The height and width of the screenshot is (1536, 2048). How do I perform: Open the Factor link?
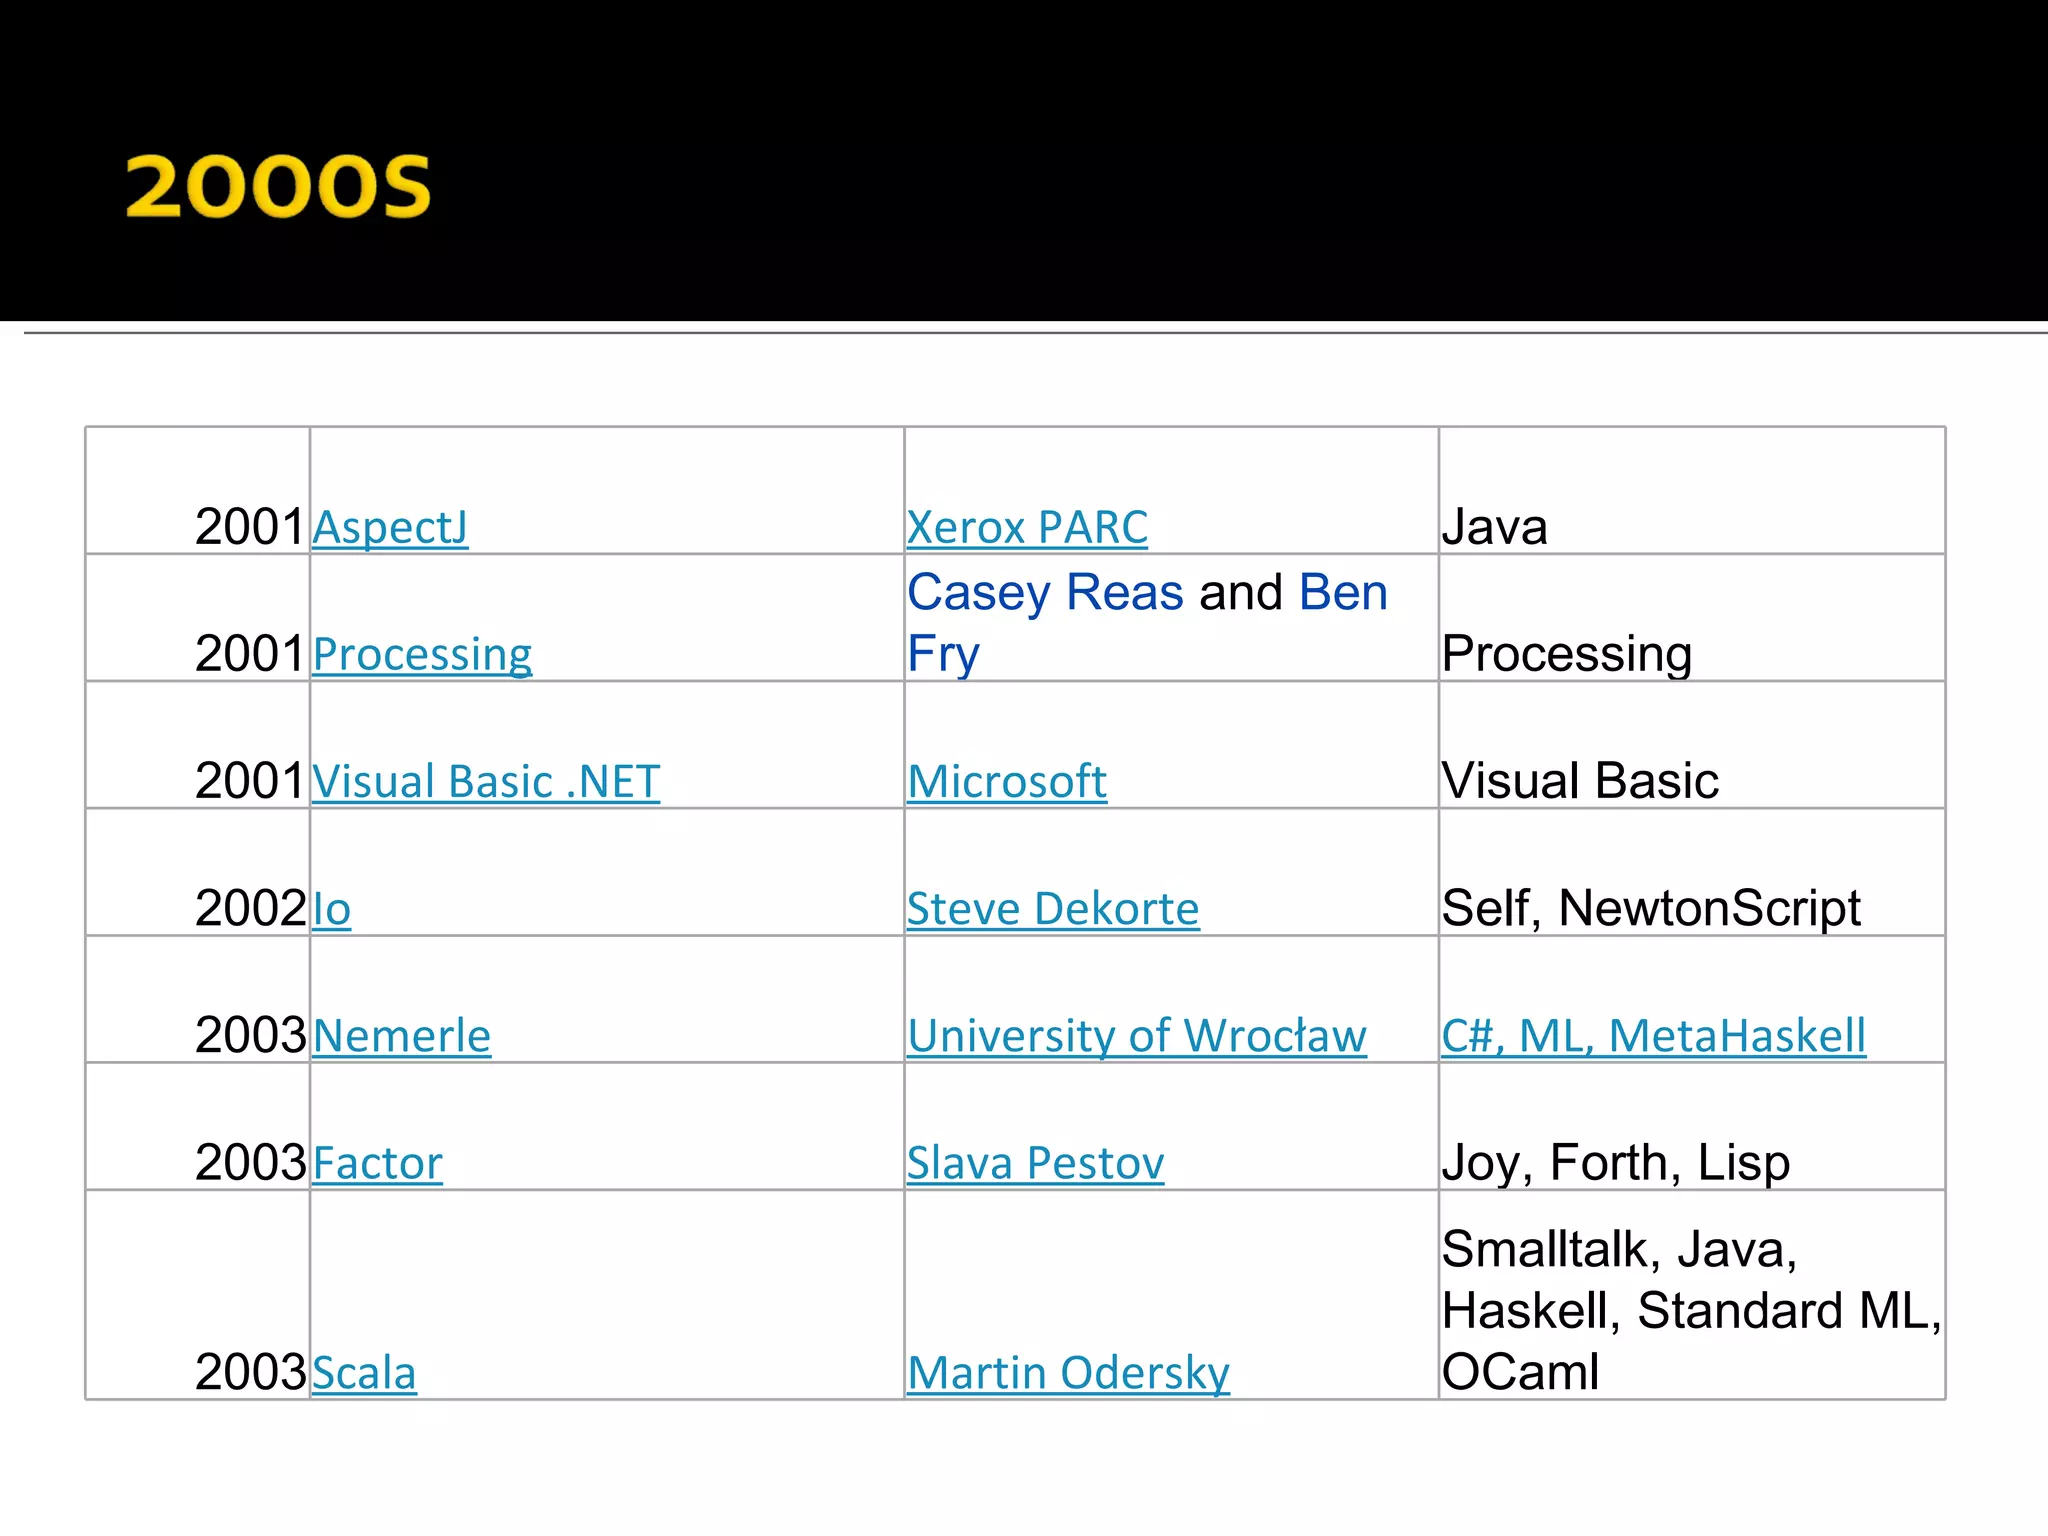(377, 1163)
